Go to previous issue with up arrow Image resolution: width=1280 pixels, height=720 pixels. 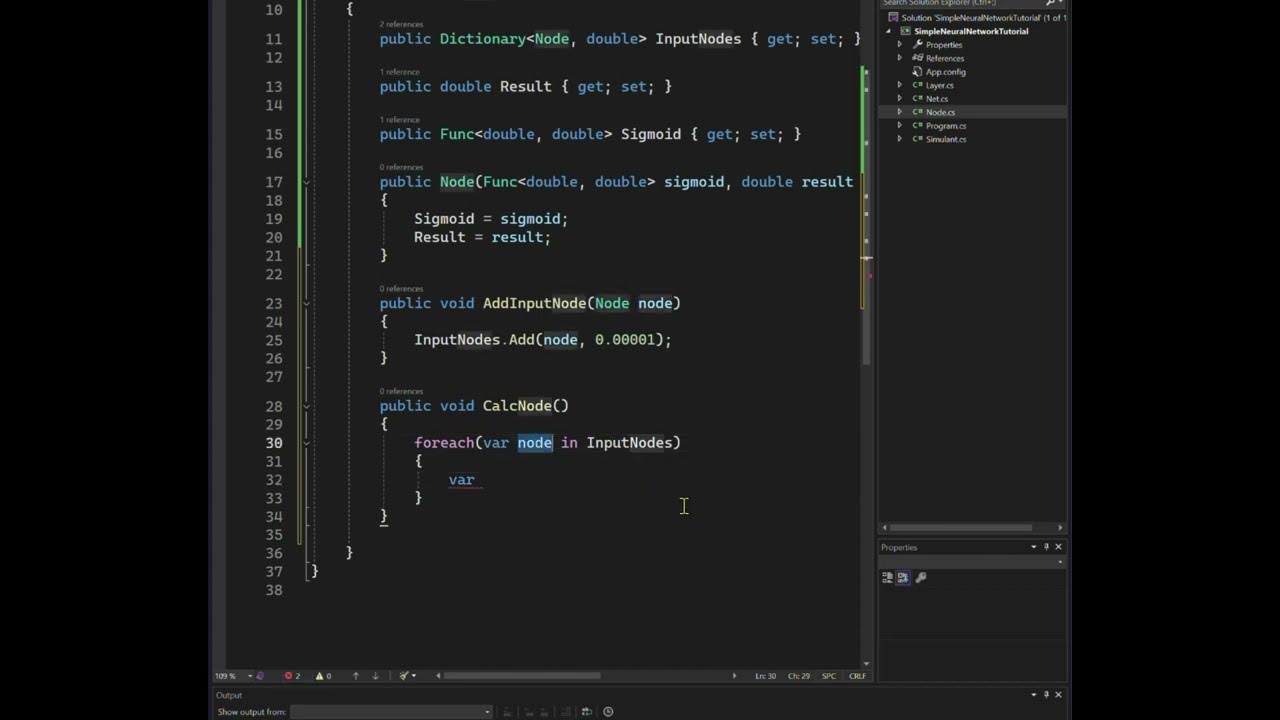[355, 676]
